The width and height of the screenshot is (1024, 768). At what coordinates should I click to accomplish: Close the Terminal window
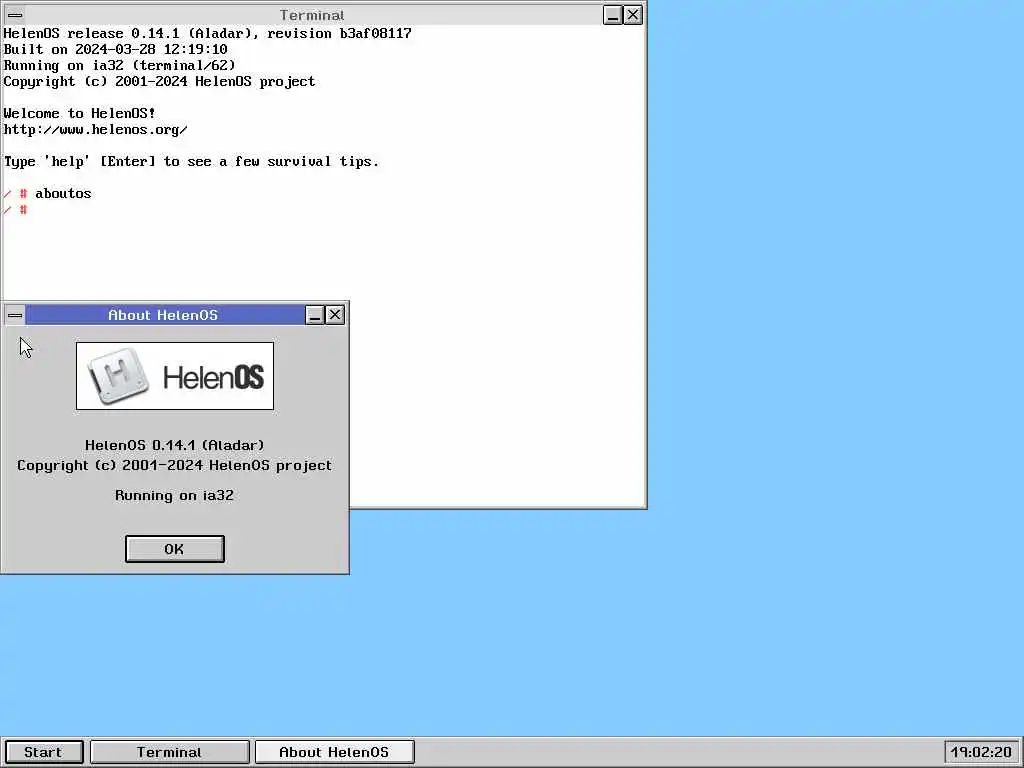tap(633, 15)
